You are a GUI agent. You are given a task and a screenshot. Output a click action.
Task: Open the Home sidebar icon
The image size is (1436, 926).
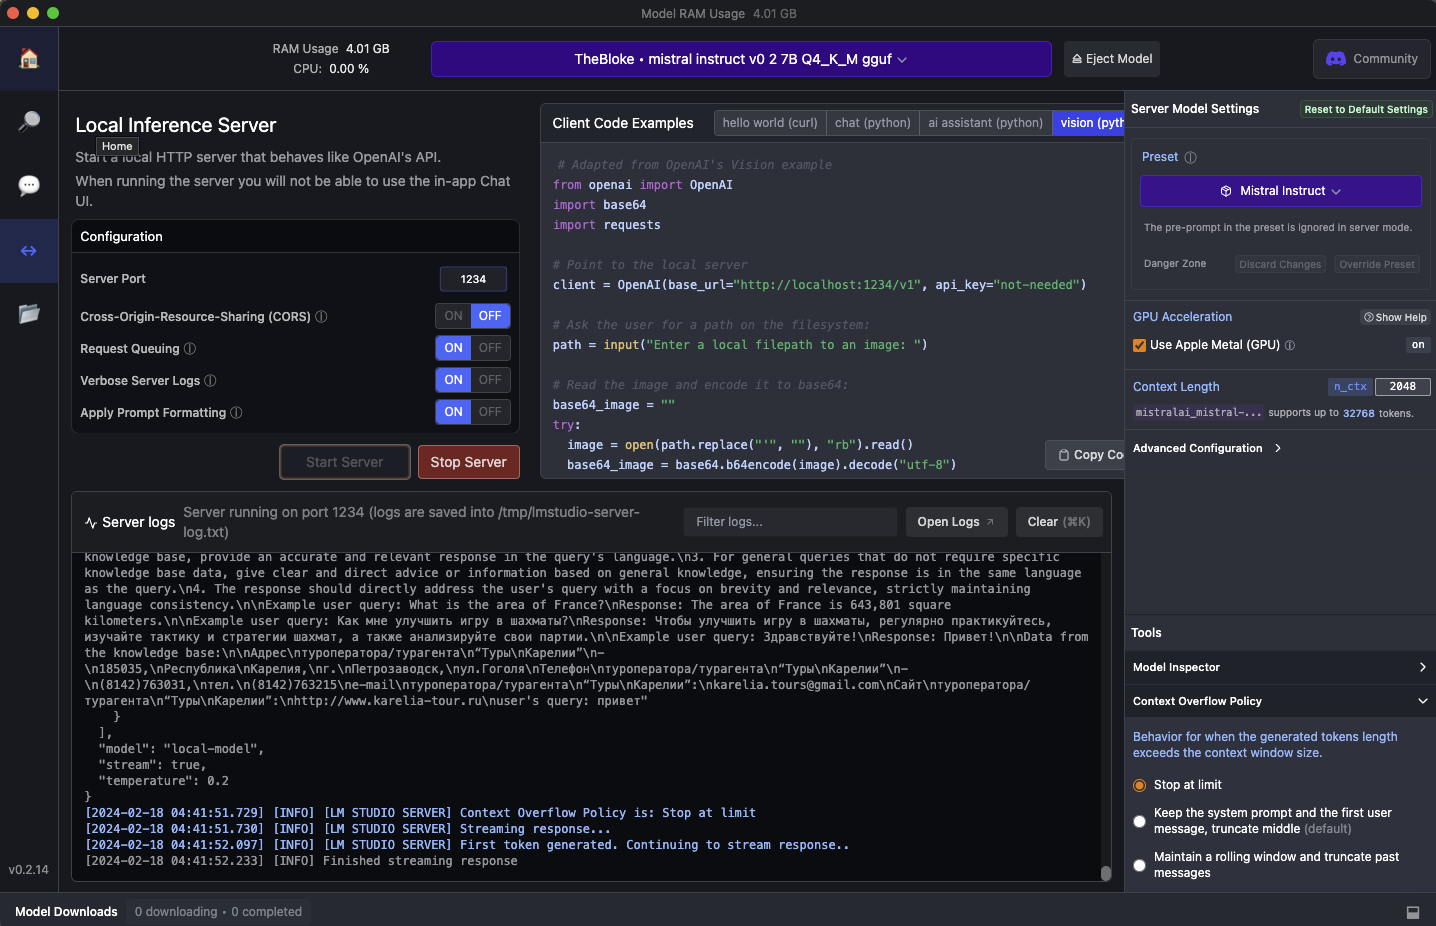pos(29,58)
